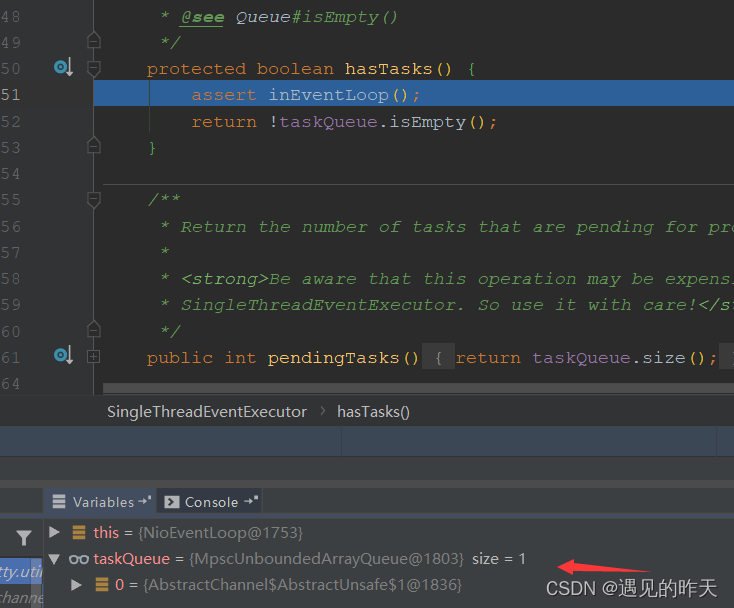This screenshot has height=608, width=734.
Task: Click the Variables tab list icon
Action: coord(59,501)
